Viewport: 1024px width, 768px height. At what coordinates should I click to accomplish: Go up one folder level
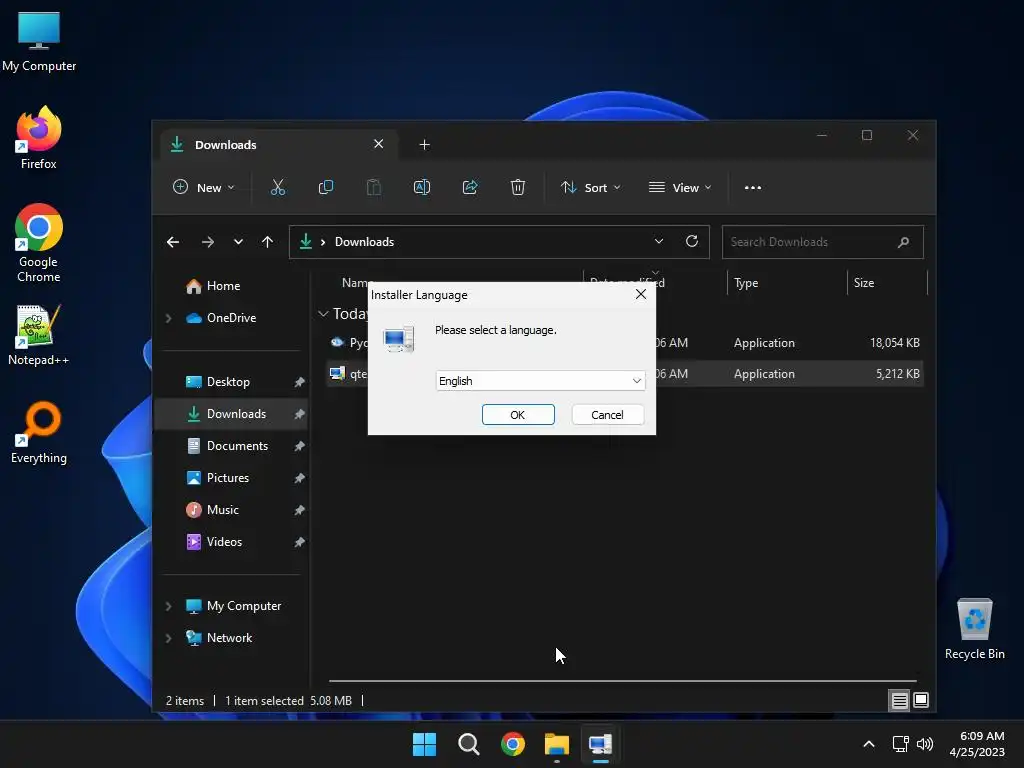(267, 242)
